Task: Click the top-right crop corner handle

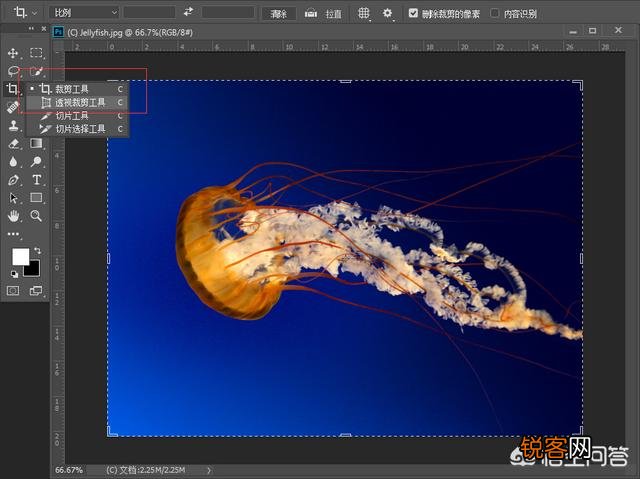Action: pyautogui.click(x=579, y=84)
